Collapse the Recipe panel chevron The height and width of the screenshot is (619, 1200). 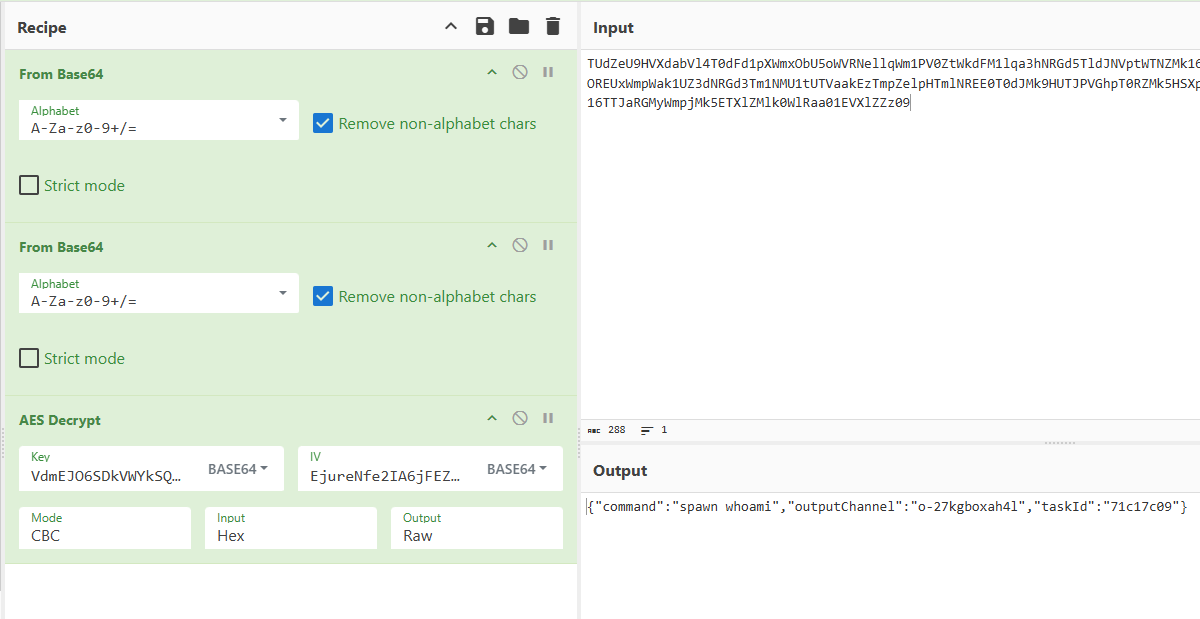[x=451, y=27]
